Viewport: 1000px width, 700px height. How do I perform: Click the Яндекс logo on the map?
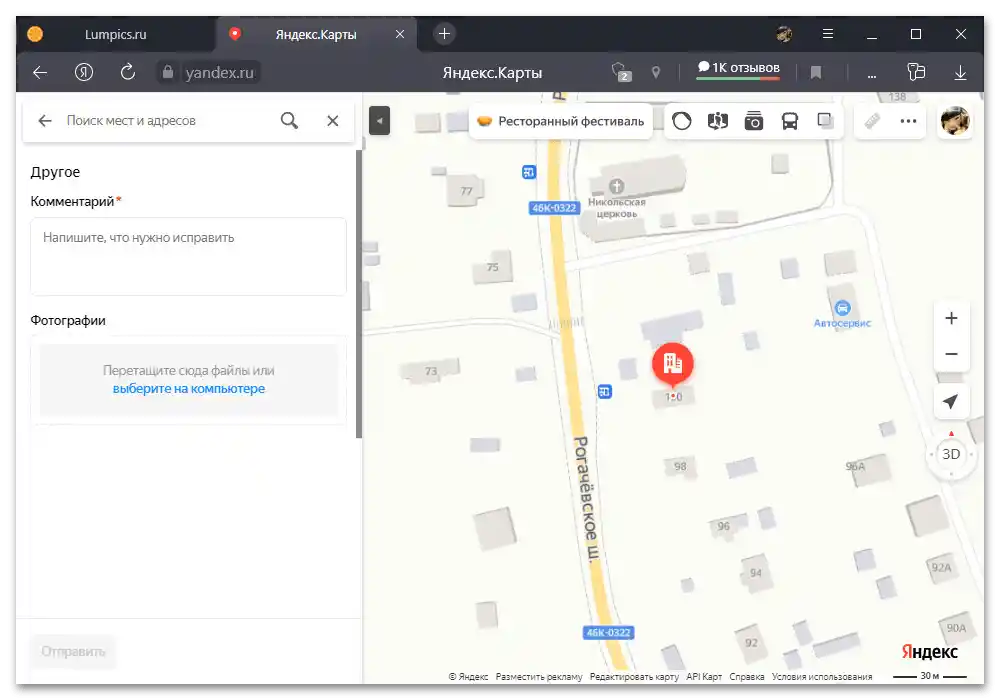point(929,652)
